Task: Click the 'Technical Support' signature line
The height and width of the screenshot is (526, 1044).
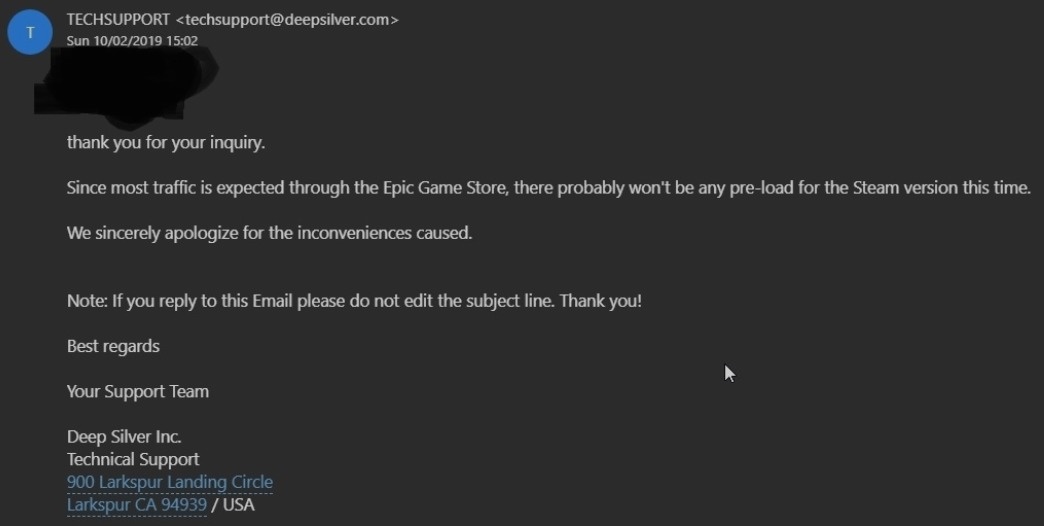Action: click(133, 460)
